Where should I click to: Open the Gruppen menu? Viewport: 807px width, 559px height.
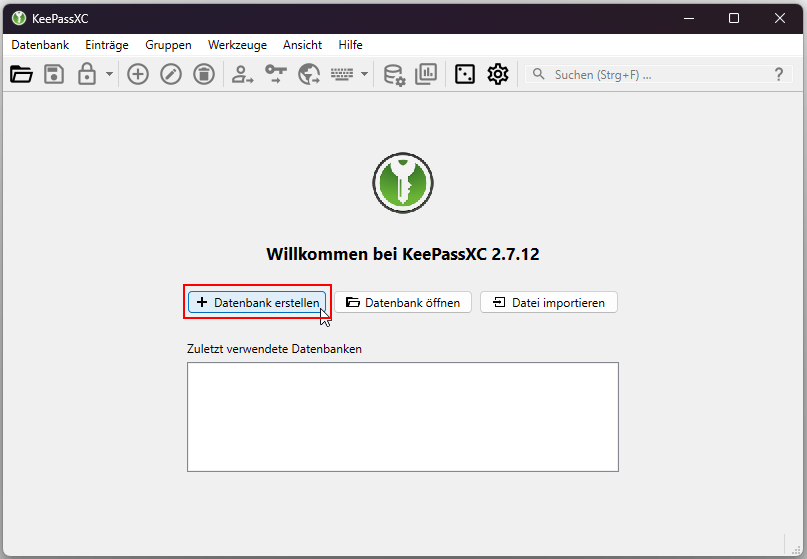(x=168, y=45)
